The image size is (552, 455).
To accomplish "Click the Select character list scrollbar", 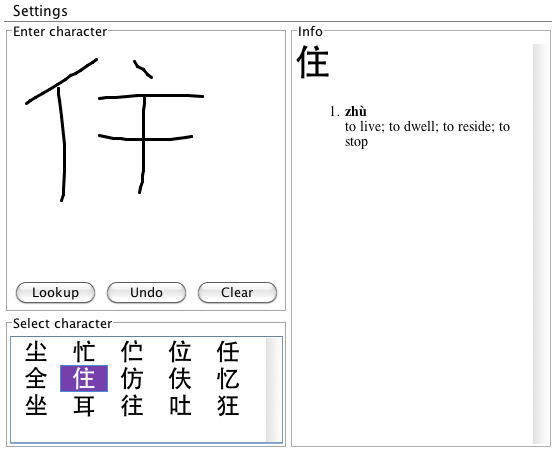I will (x=274, y=390).
